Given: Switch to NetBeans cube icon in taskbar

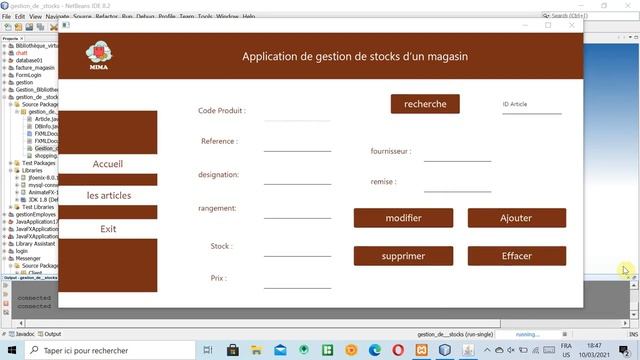Looking at the screenshot, I should (x=445, y=350).
